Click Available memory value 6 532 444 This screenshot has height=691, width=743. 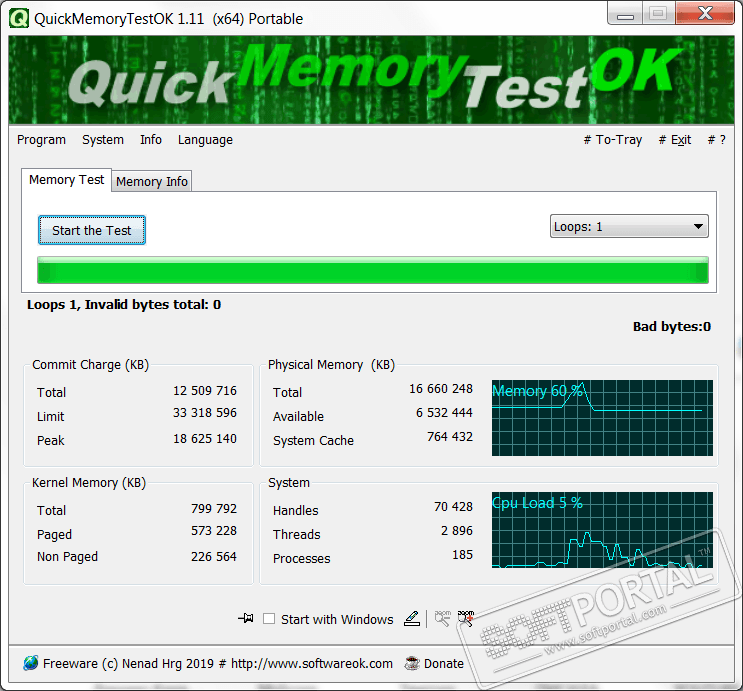pyautogui.click(x=444, y=413)
